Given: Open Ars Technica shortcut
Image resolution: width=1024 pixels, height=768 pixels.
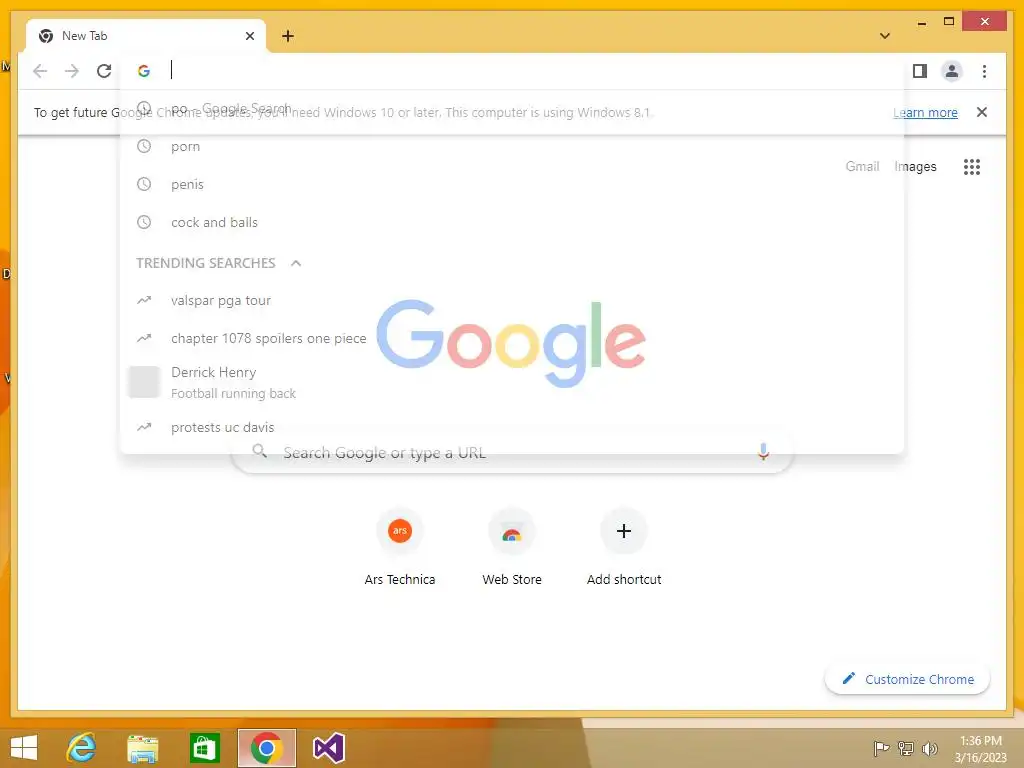Looking at the screenshot, I should [400, 549].
